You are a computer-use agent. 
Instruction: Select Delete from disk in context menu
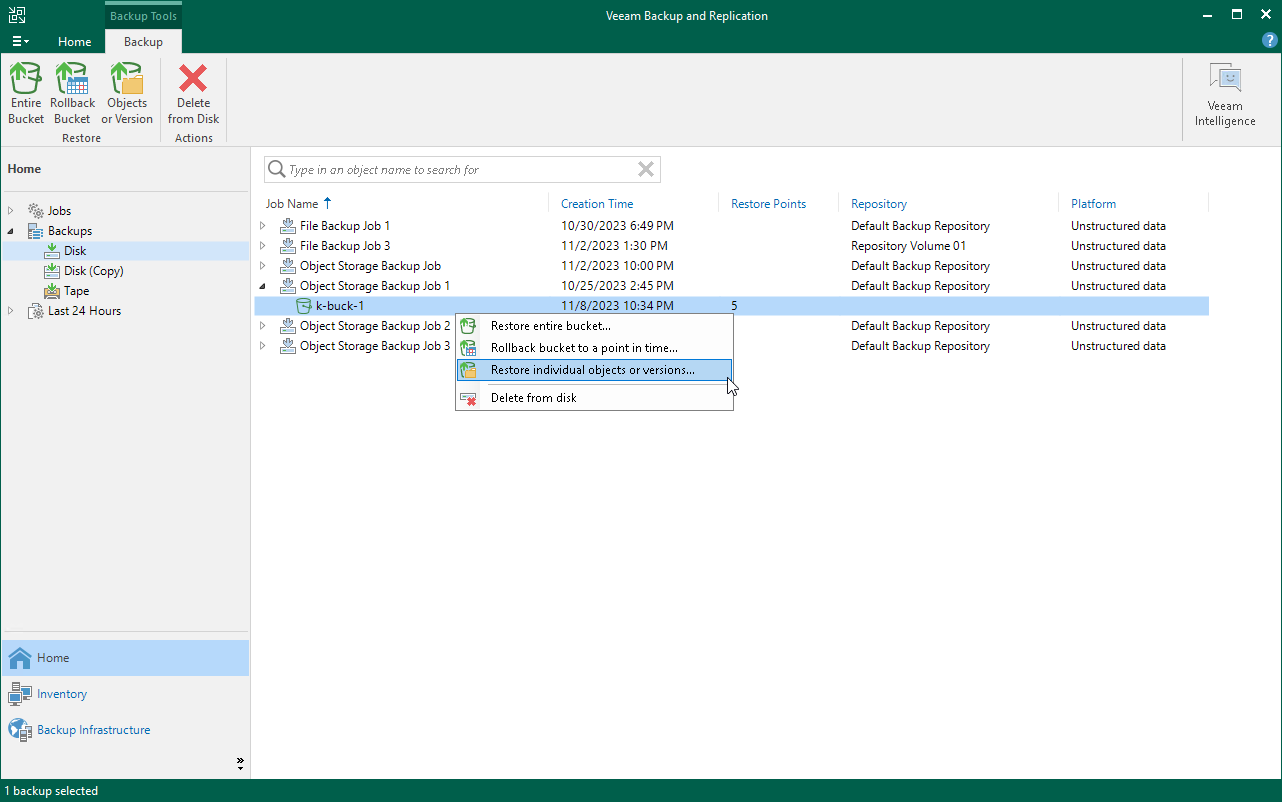point(532,397)
